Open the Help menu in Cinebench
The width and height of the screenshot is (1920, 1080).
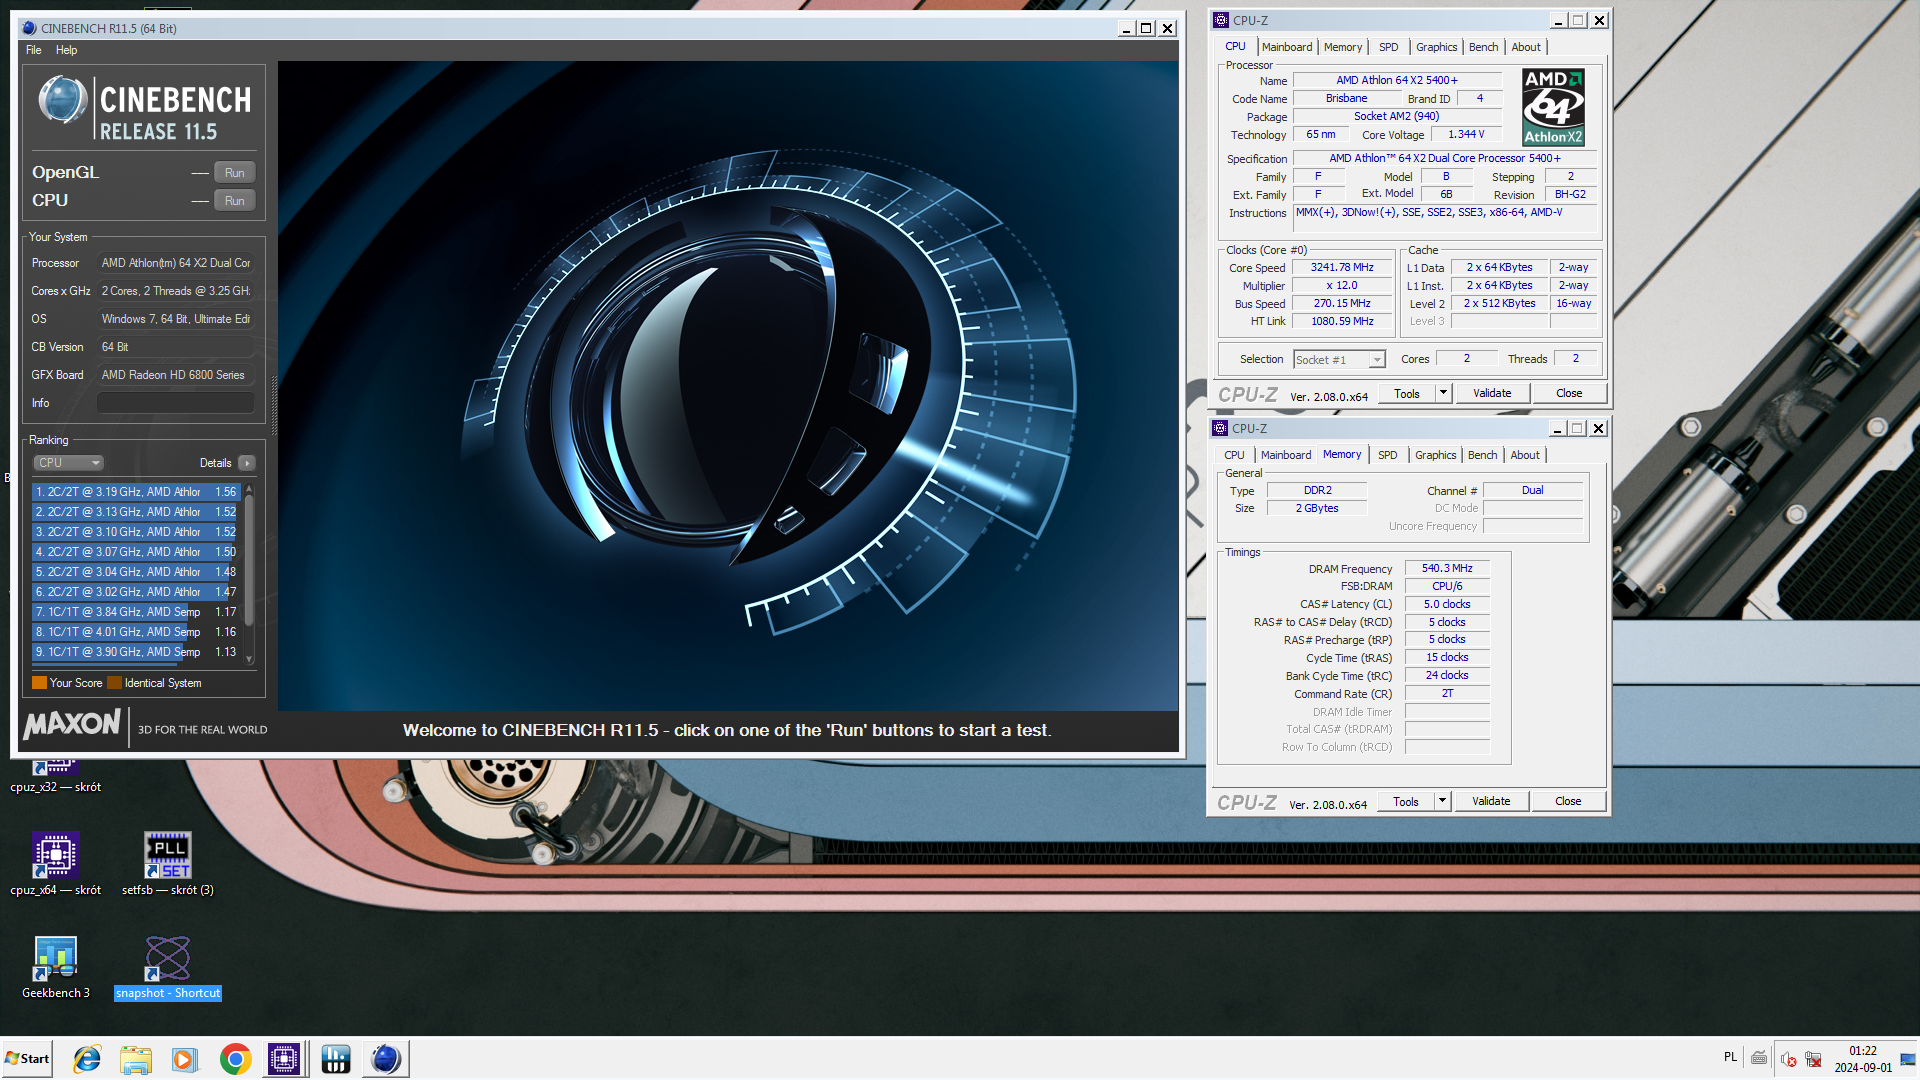(x=66, y=50)
